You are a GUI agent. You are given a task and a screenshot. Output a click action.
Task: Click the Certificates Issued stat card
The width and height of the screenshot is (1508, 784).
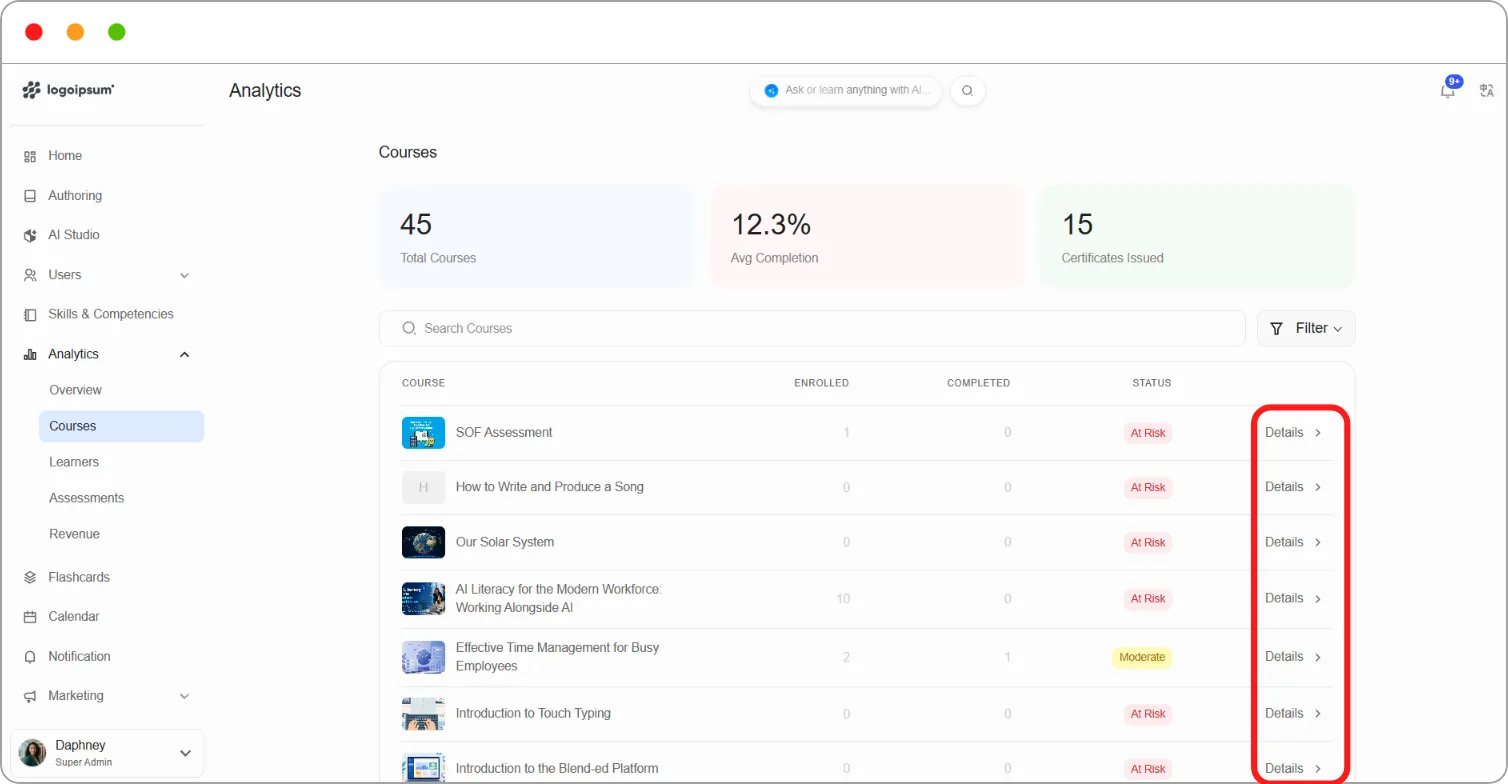1198,237
